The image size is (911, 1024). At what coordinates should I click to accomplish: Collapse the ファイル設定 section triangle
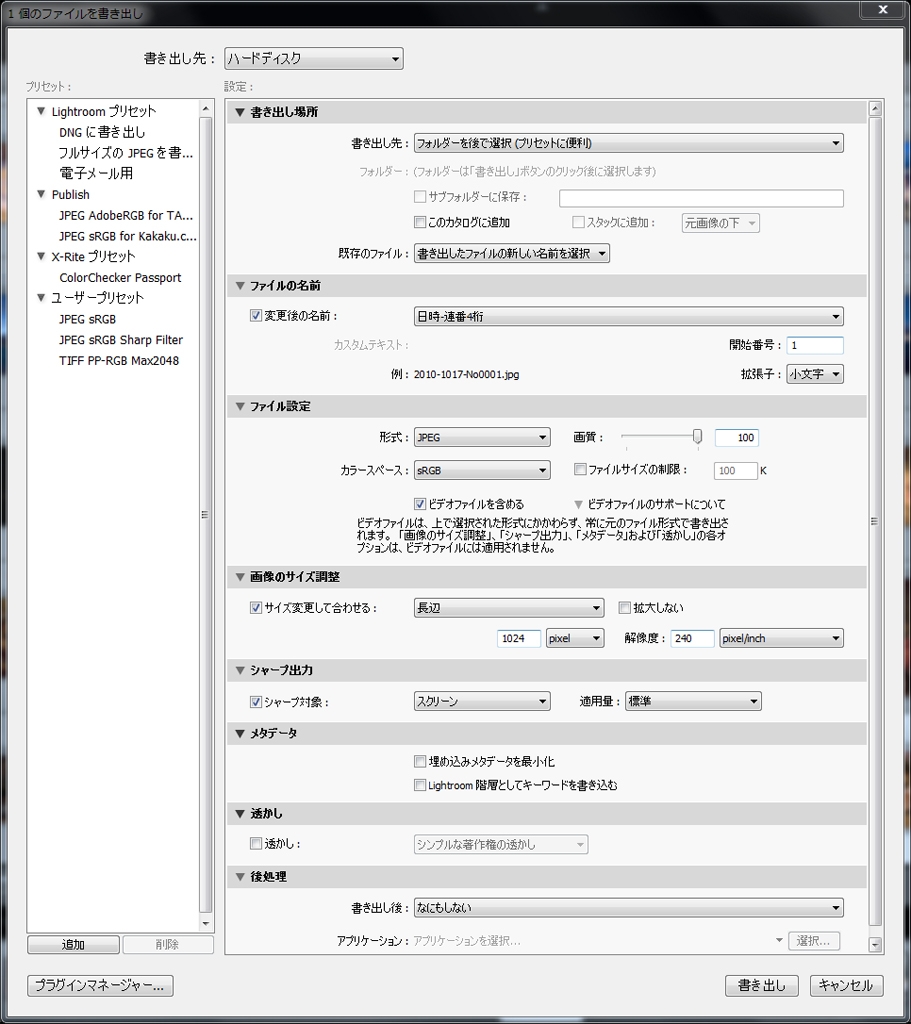point(239,407)
